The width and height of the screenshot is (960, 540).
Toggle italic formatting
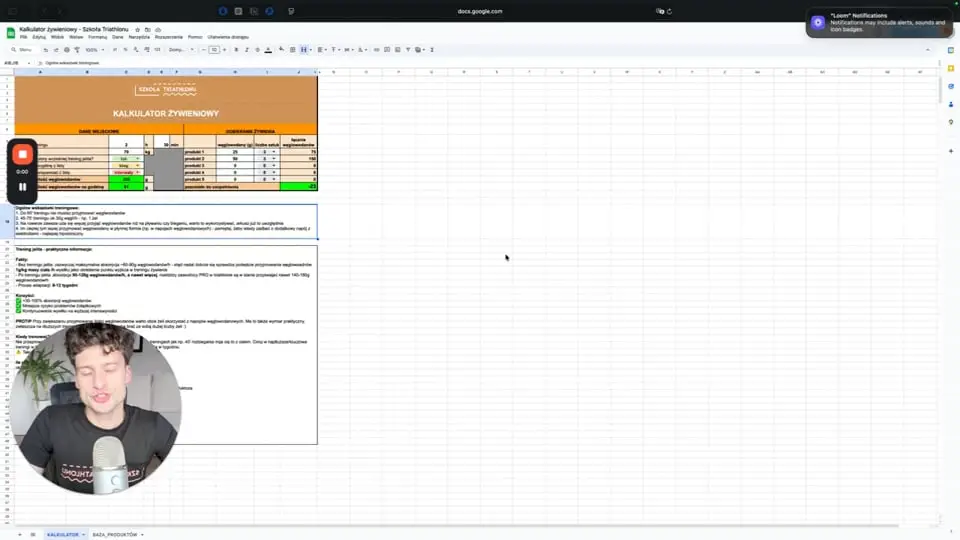coord(247,50)
